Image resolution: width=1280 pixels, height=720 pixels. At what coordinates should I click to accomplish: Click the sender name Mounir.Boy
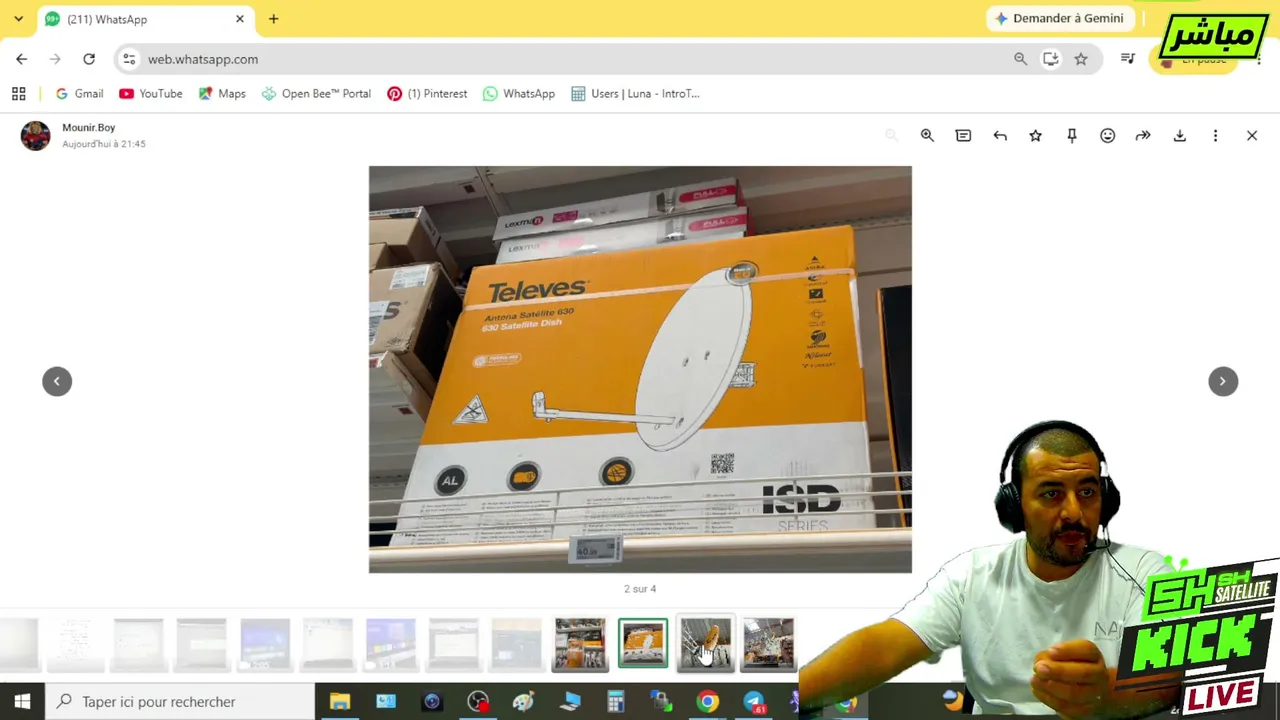tap(89, 128)
